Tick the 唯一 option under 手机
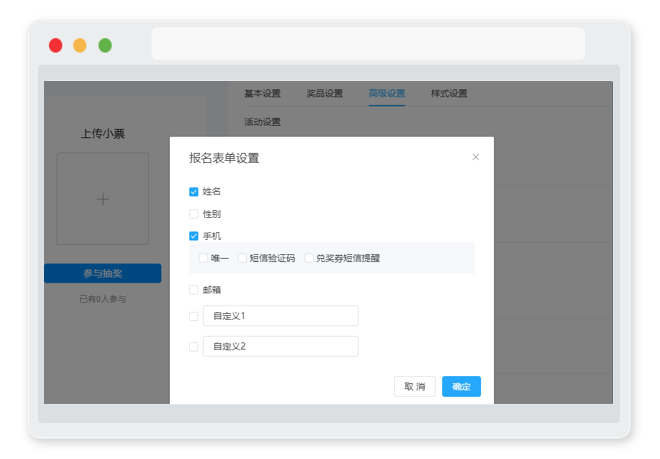 (x=203, y=258)
